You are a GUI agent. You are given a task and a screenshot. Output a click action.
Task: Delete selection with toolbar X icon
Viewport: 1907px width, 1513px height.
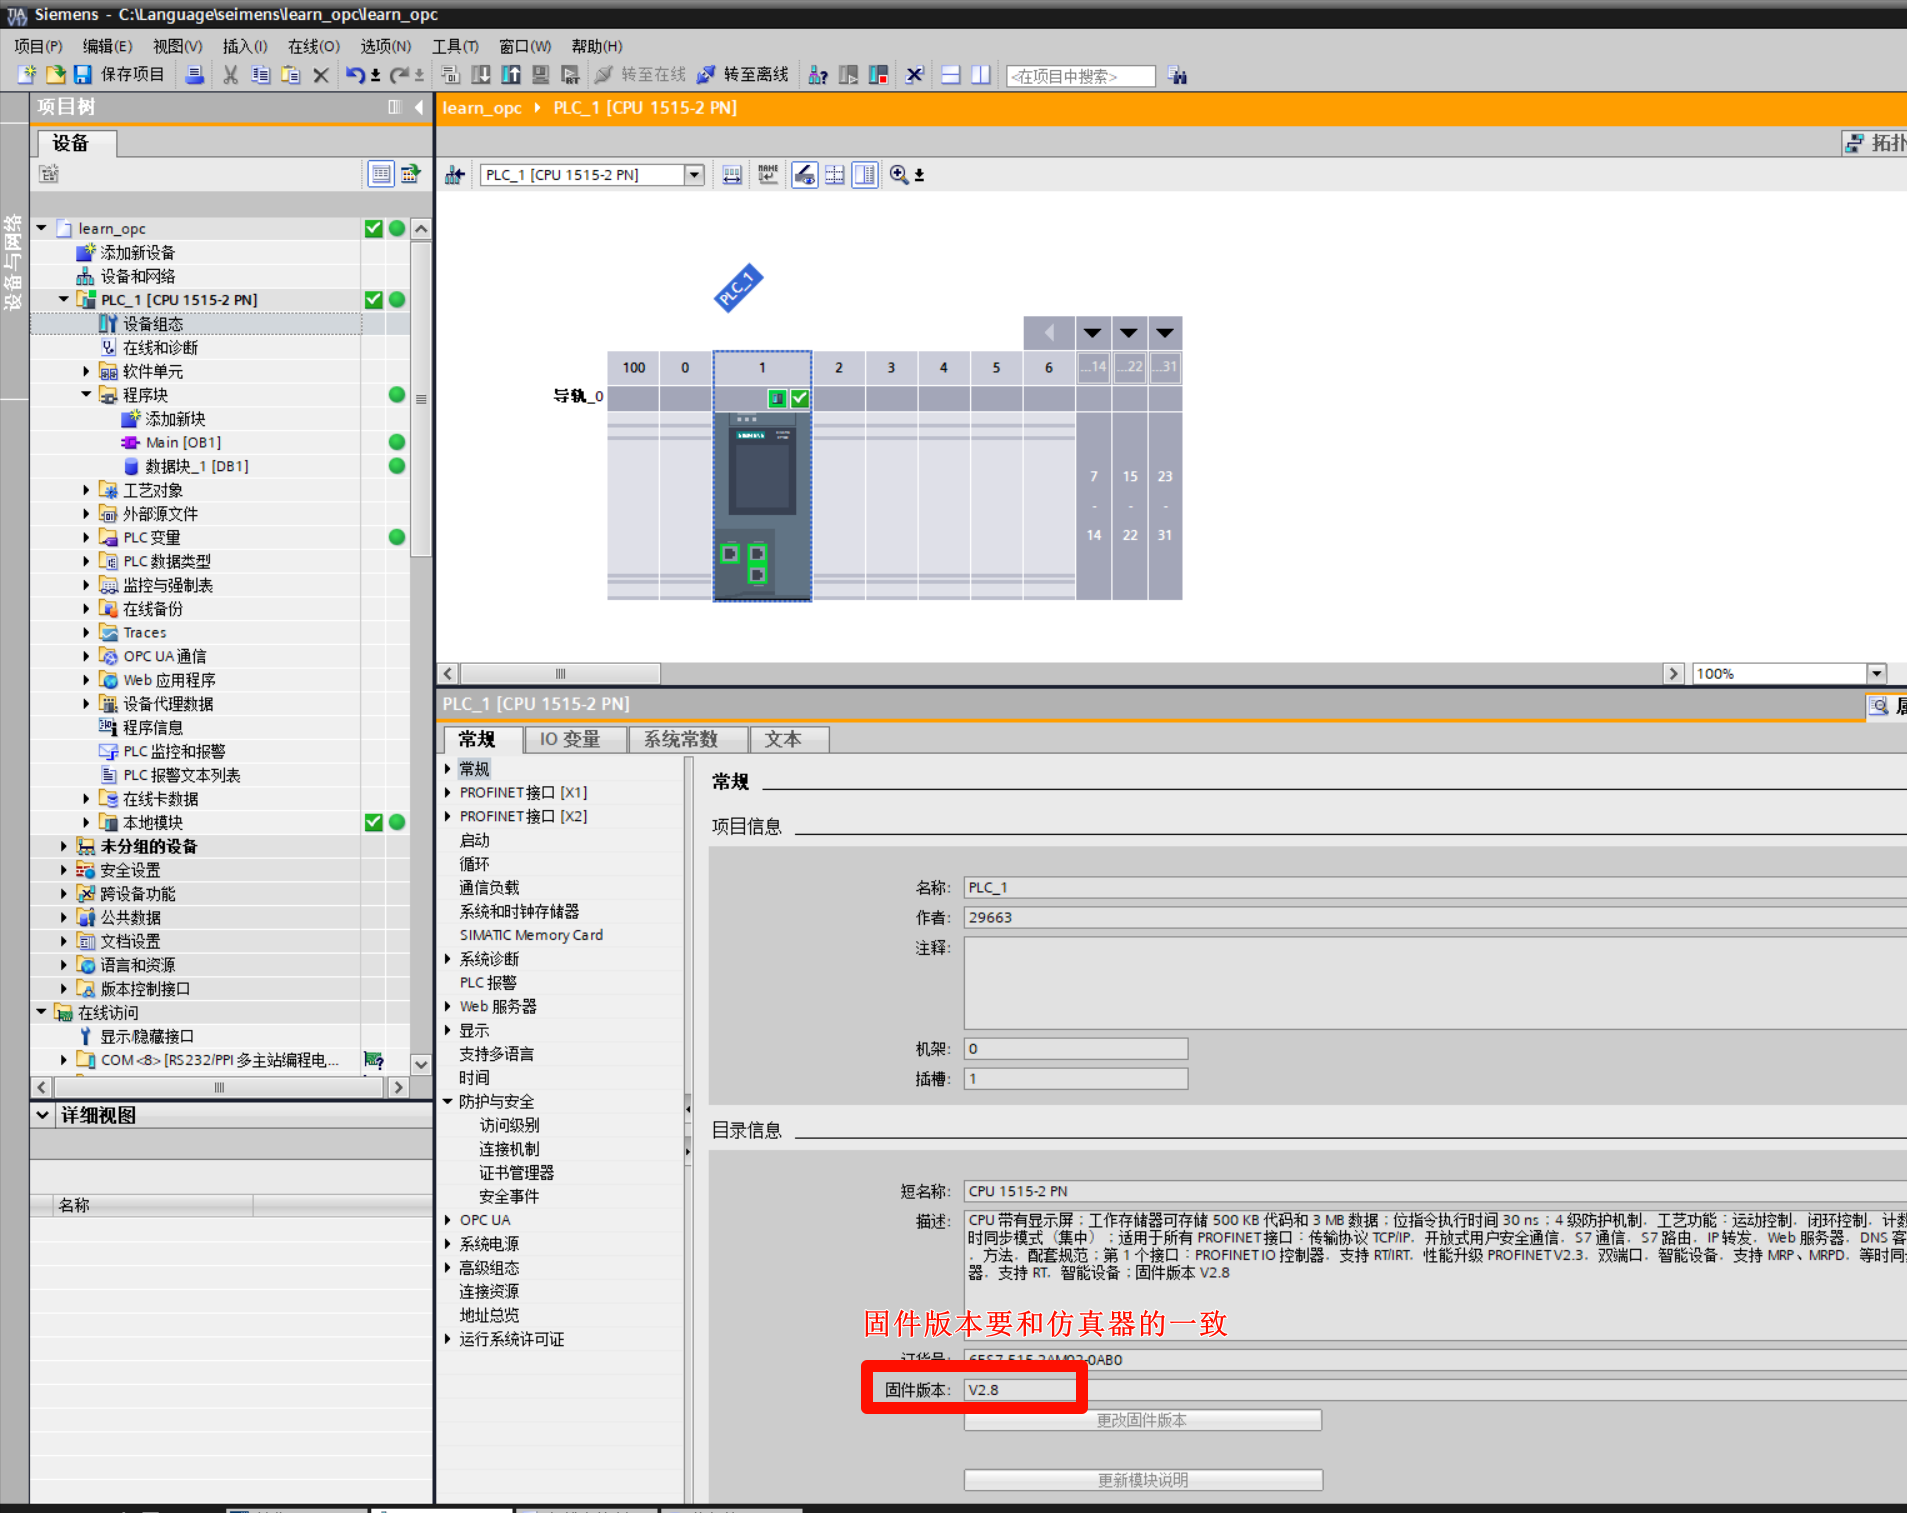pyautogui.click(x=321, y=75)
